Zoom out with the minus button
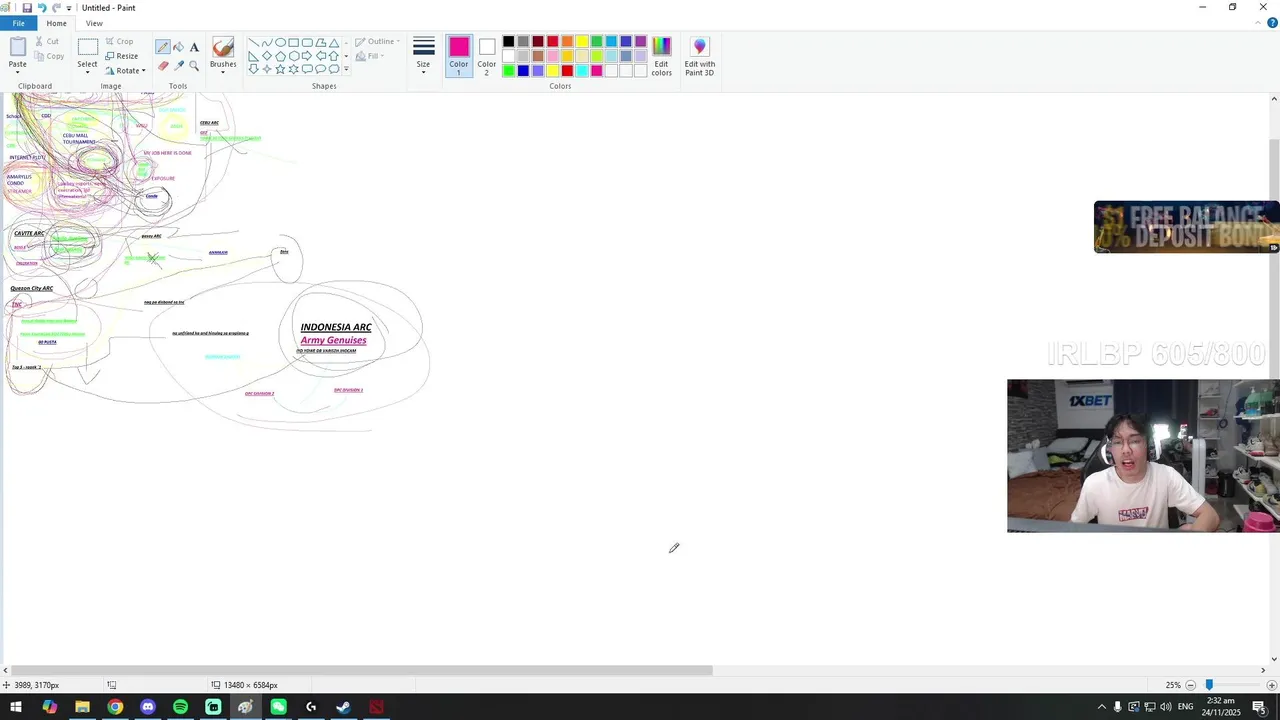The image size is (1280, 720). pos(1190,685)
